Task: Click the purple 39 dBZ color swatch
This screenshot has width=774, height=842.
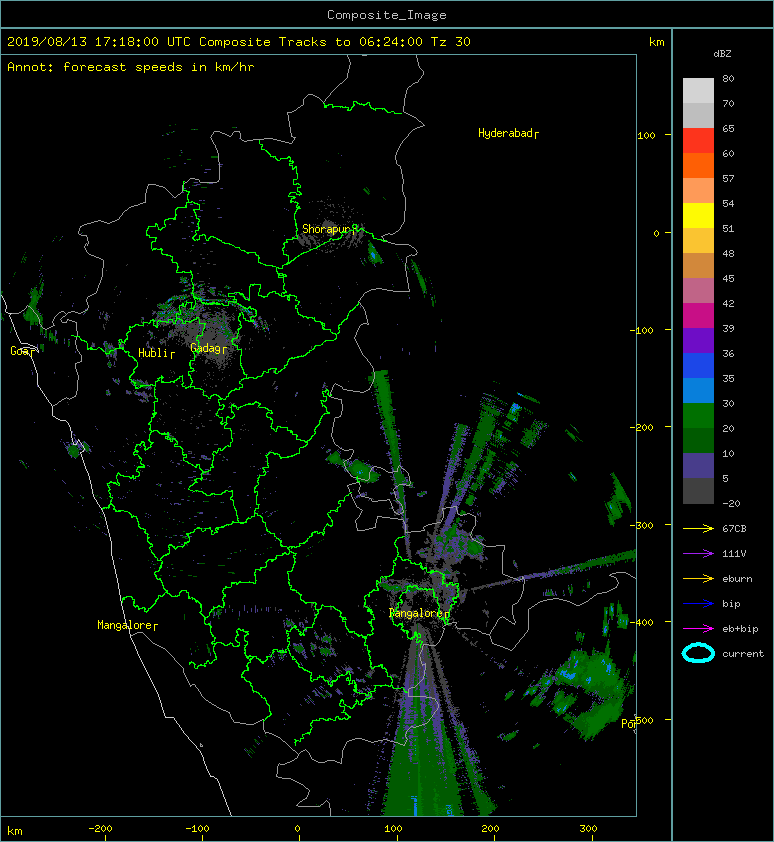Action: click(x=698, y=340)
